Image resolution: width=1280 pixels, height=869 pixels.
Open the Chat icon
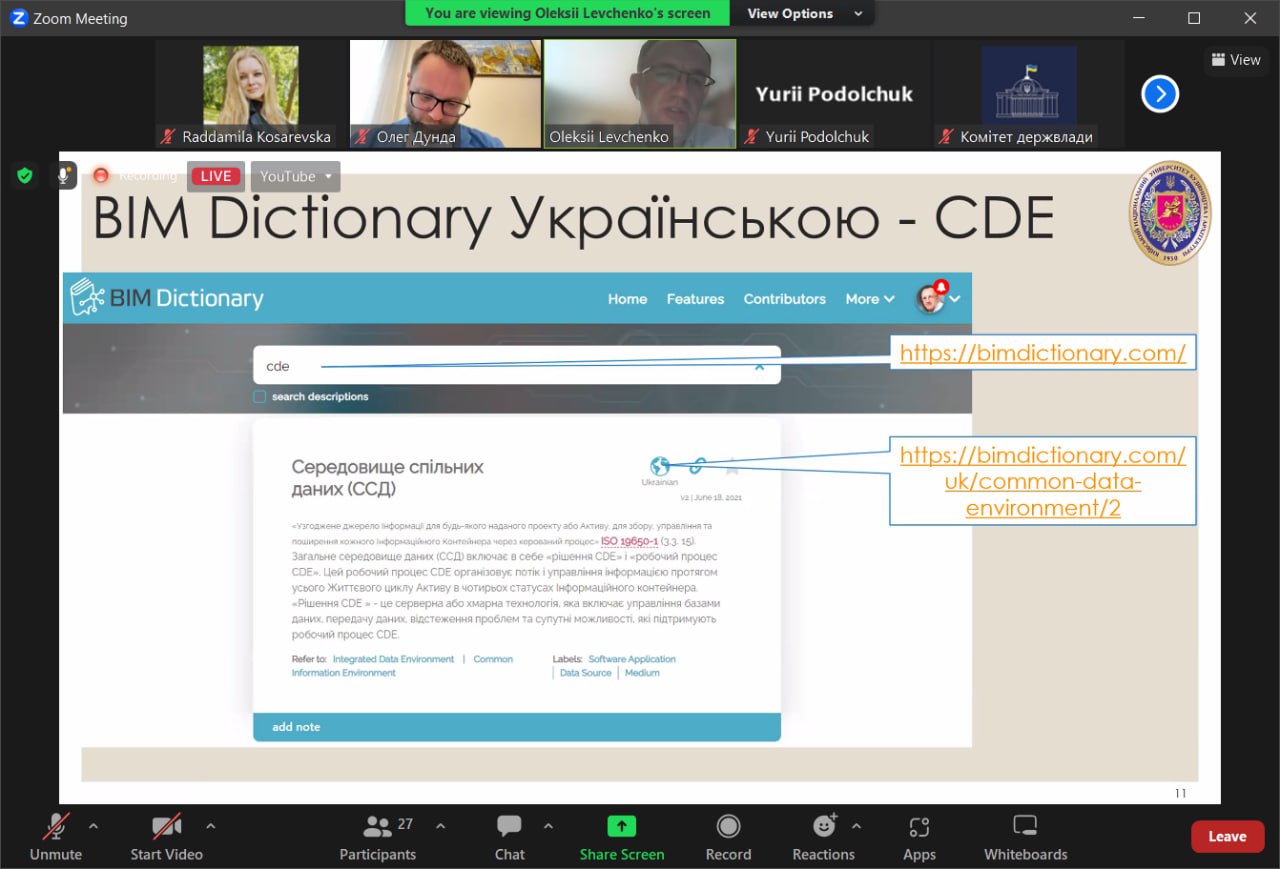[509, 826]
